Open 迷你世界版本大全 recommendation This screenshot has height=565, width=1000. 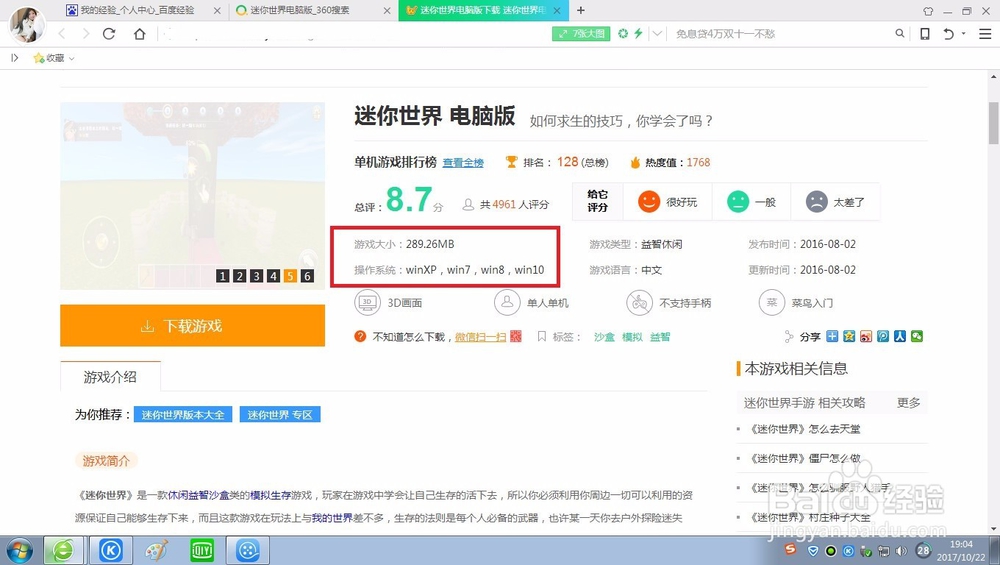183,415
